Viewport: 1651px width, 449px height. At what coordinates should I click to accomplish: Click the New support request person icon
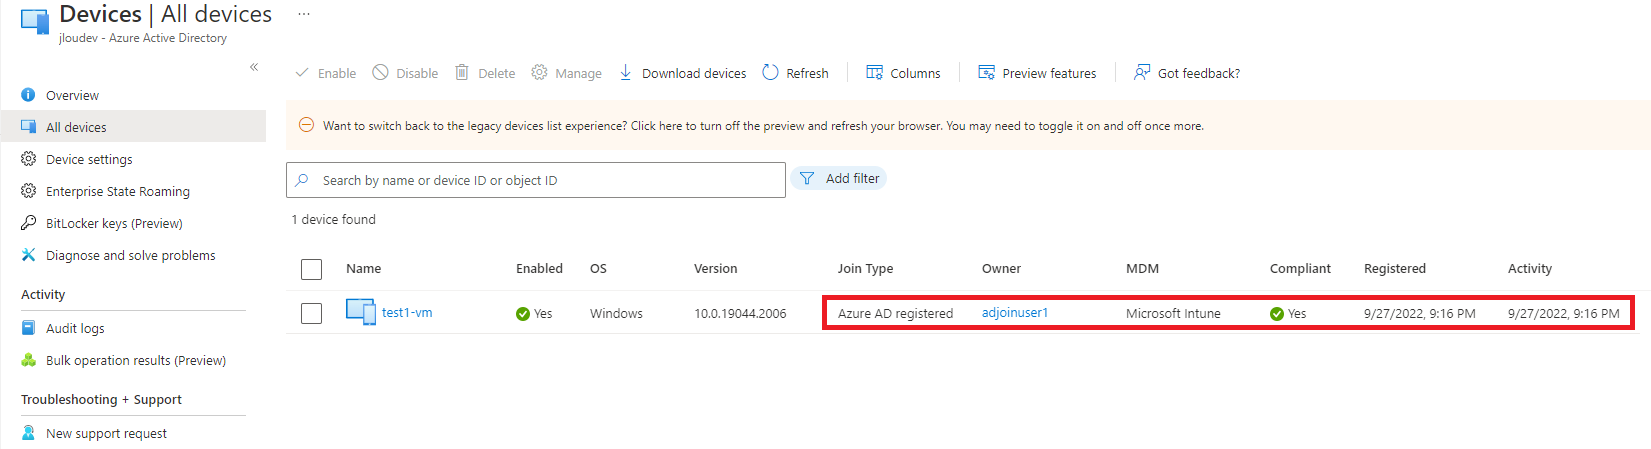(28, 433)
